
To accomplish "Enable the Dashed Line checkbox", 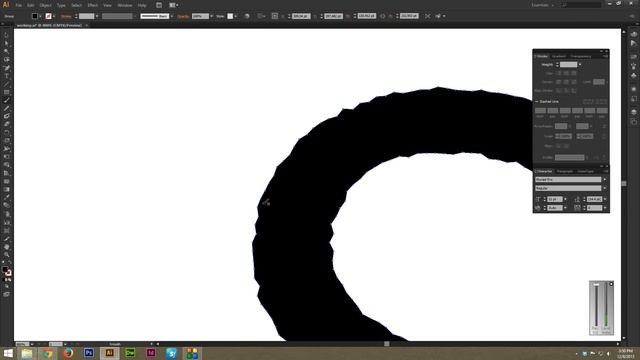I will (x=537, y=102).
